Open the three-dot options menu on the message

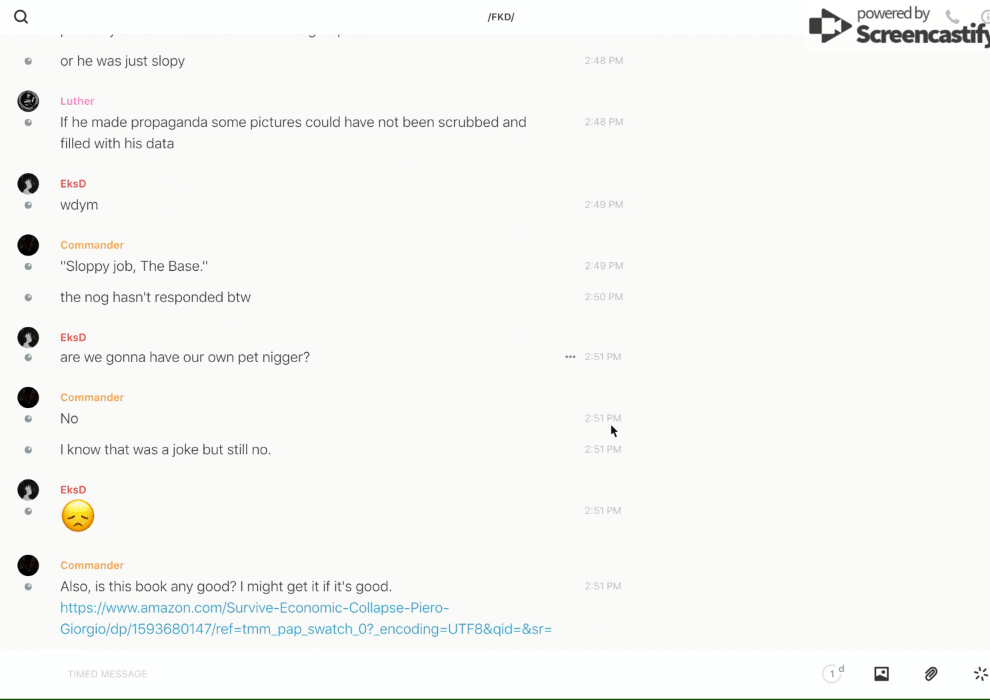[570, 357]
